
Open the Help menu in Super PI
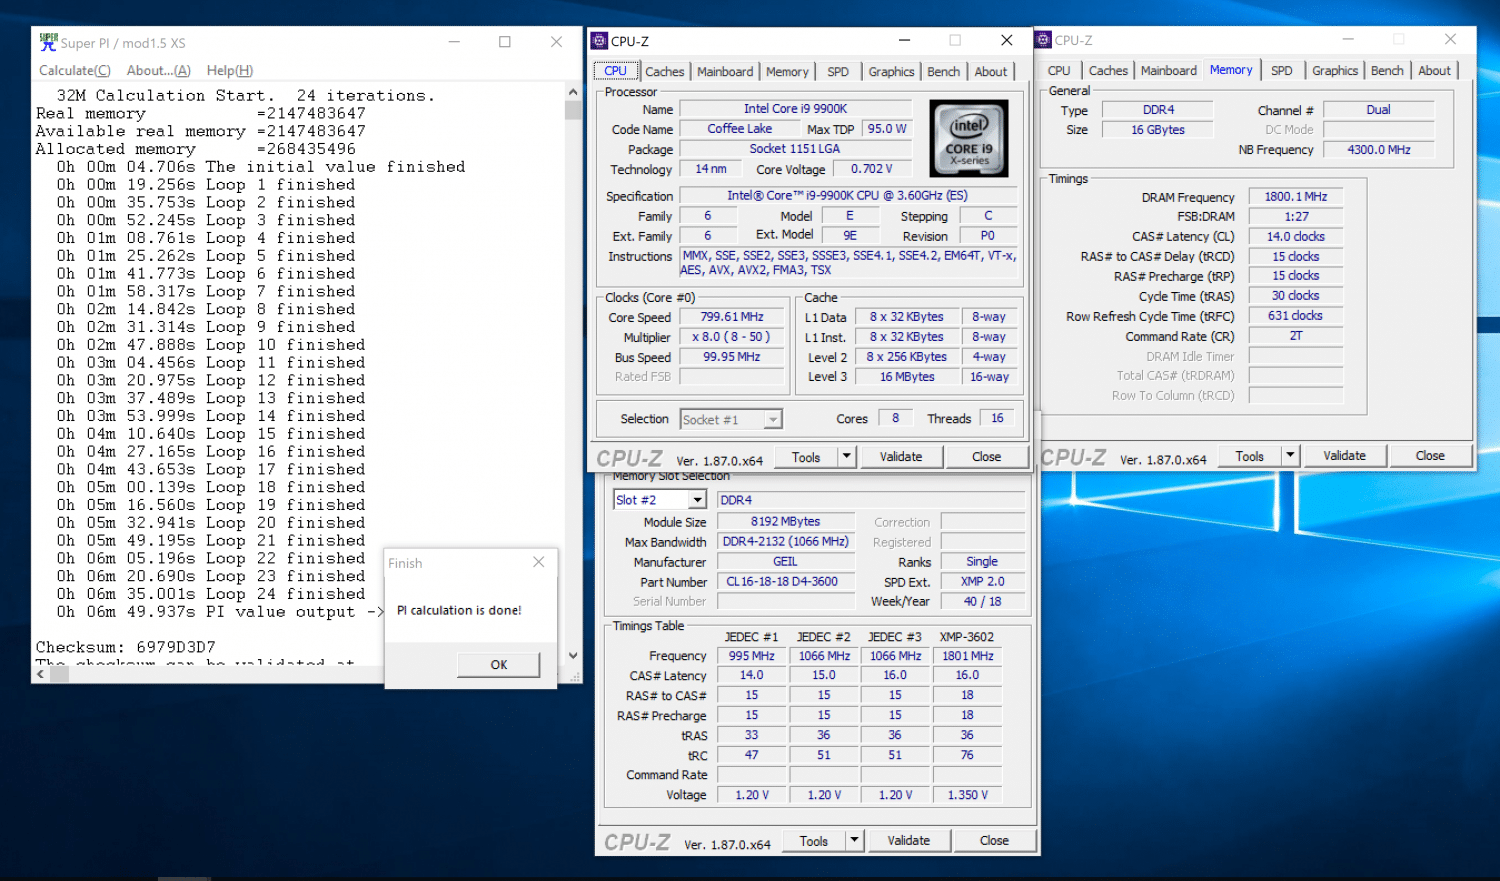229,70
